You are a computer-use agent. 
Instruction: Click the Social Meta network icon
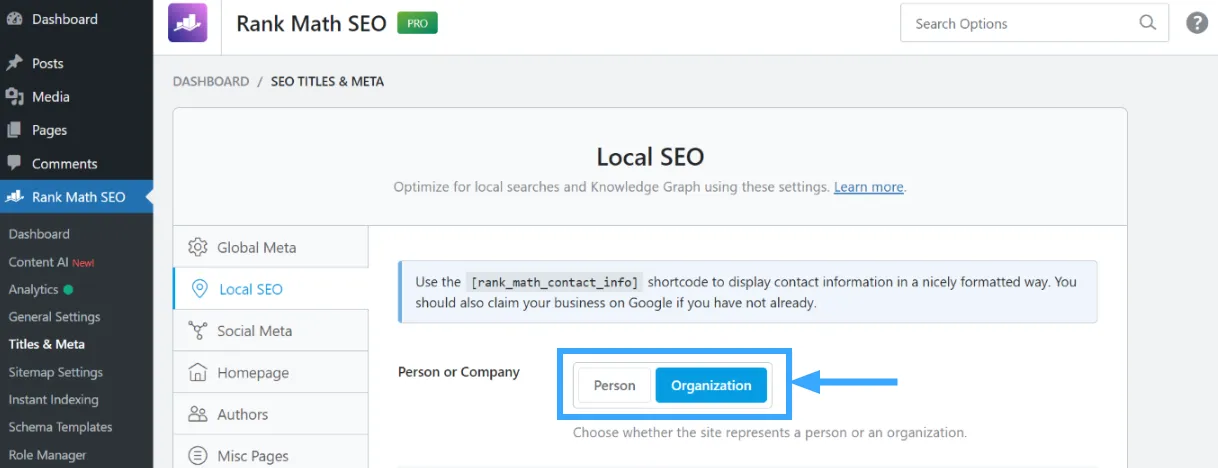pos(198,331)
